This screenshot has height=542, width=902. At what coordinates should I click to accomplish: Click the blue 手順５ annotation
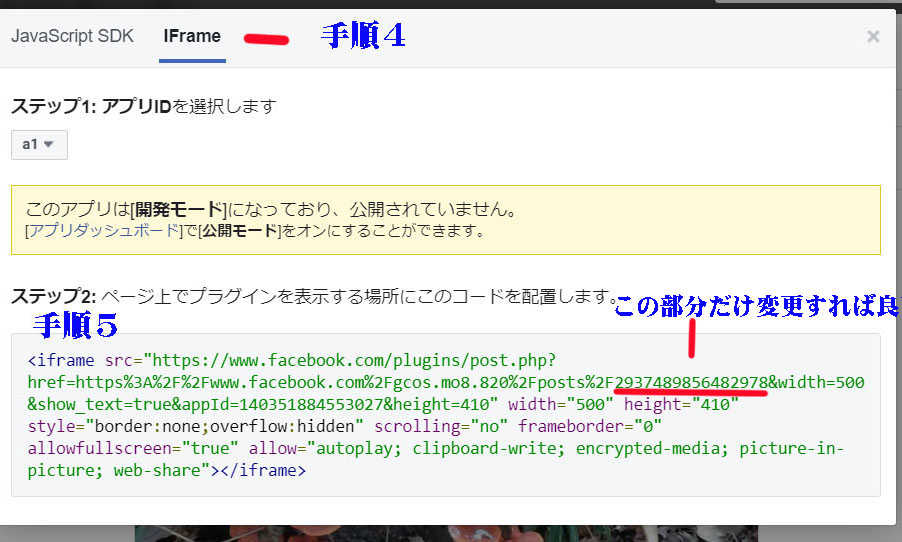(x=75, y=324)
